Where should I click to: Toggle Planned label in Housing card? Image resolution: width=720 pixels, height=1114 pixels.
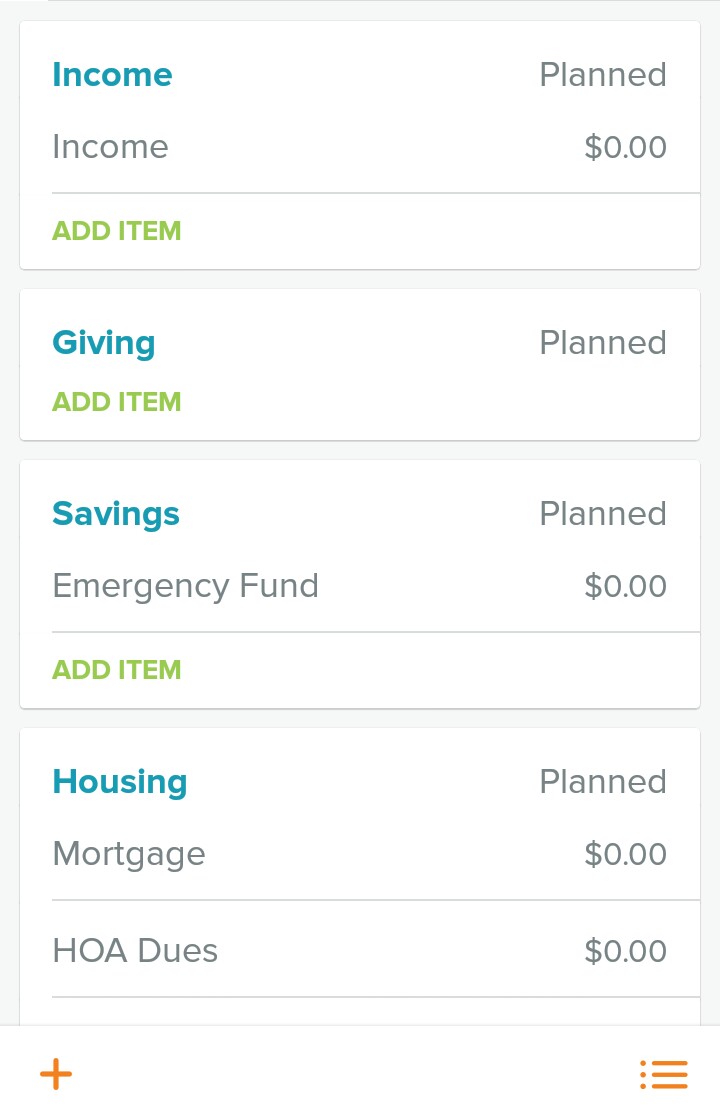coord(603,782)
